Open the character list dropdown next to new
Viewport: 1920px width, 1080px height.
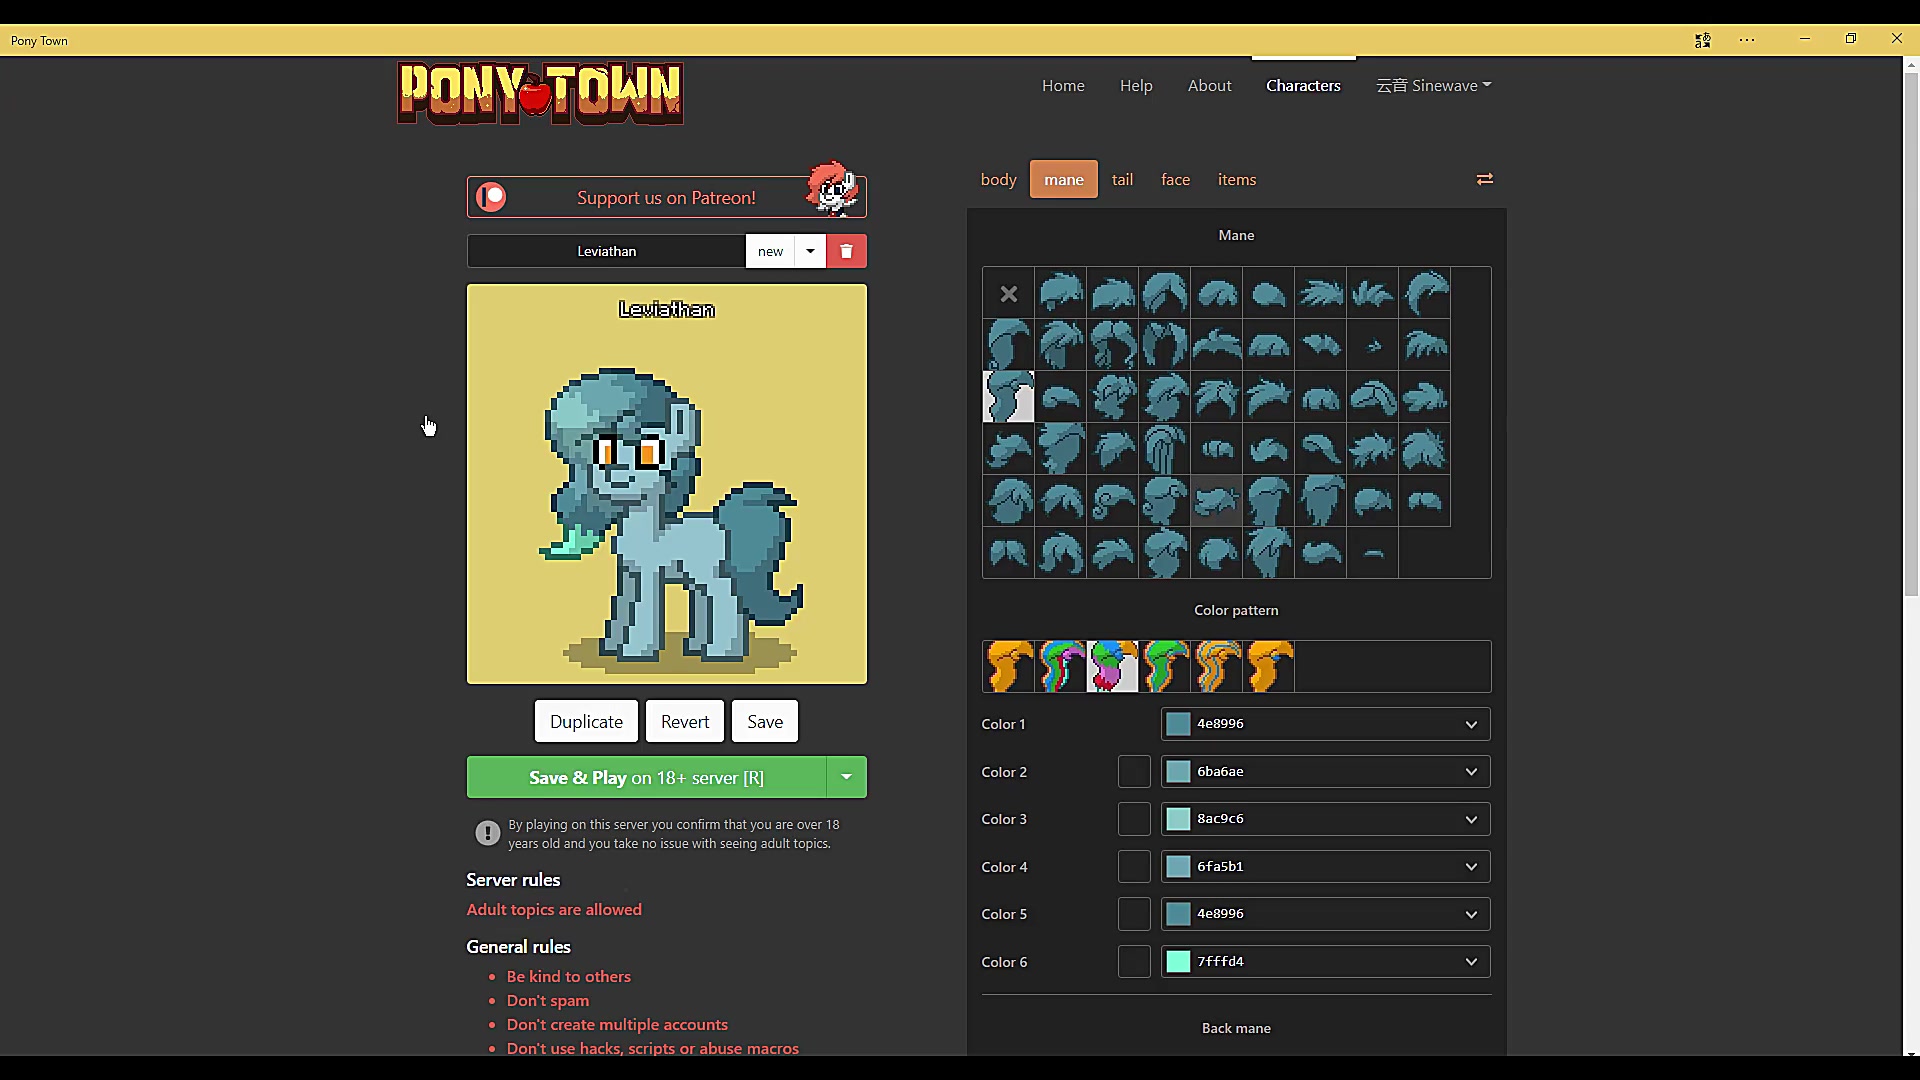click(810, 251)
